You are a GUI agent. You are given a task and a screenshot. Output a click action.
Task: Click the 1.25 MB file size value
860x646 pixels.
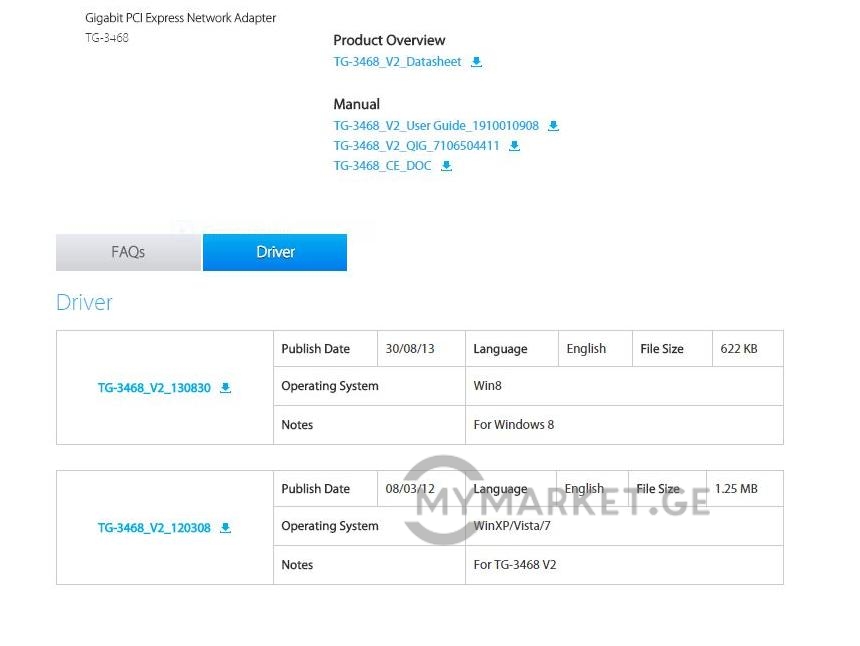(x=736, y=489)
